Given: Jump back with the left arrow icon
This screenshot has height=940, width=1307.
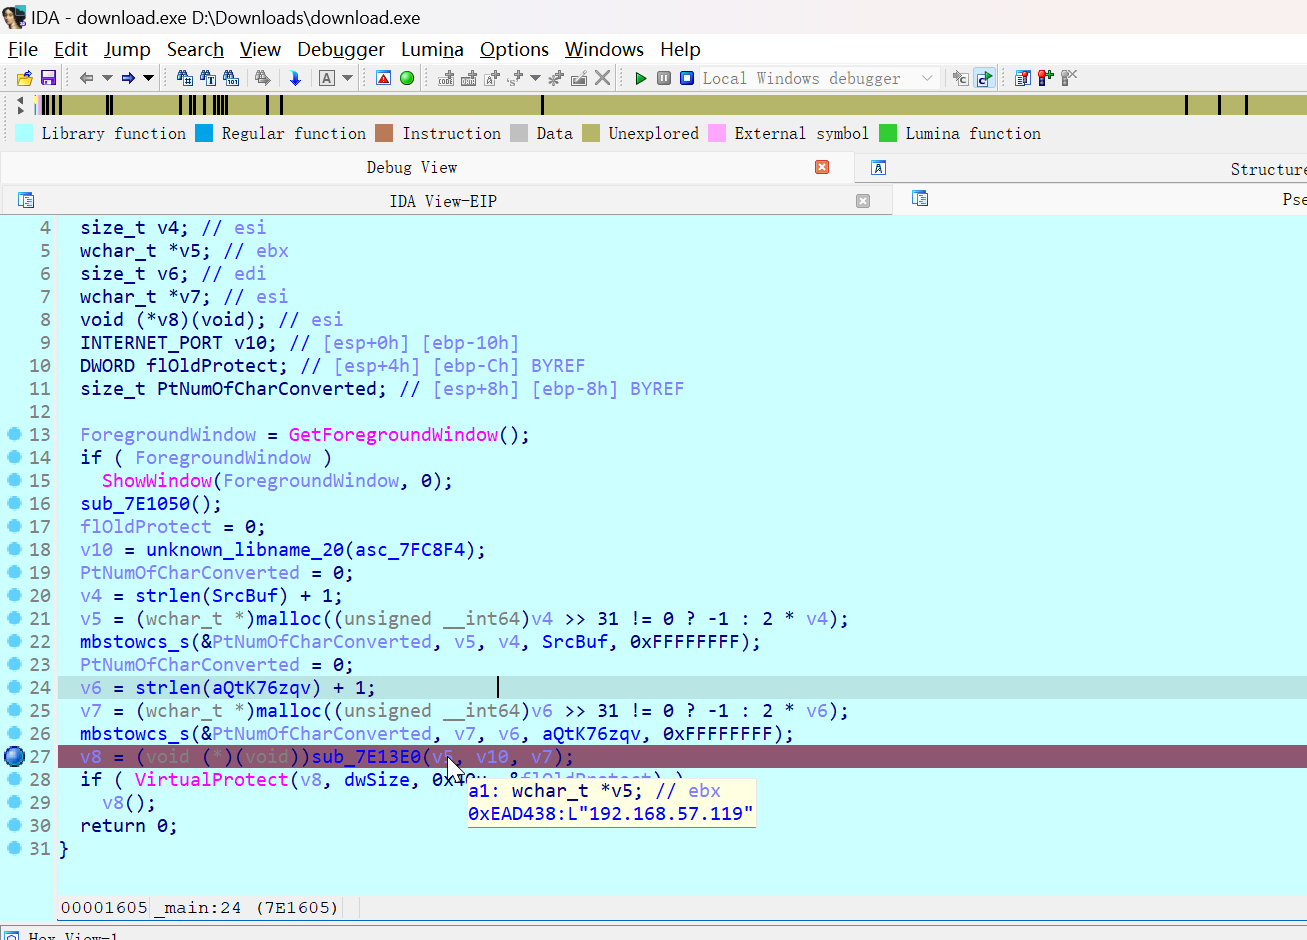Looking at the screenshot, I should [86, 78].
